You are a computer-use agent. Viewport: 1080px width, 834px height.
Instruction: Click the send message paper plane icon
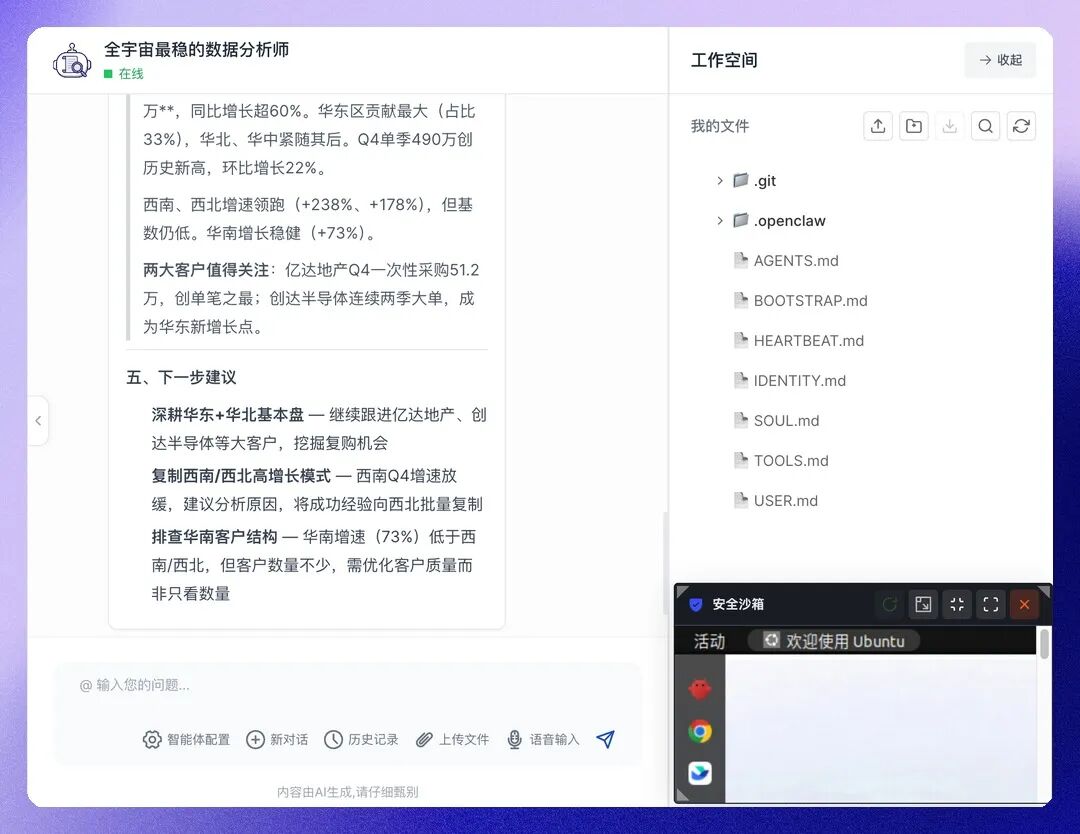point(605,739)
